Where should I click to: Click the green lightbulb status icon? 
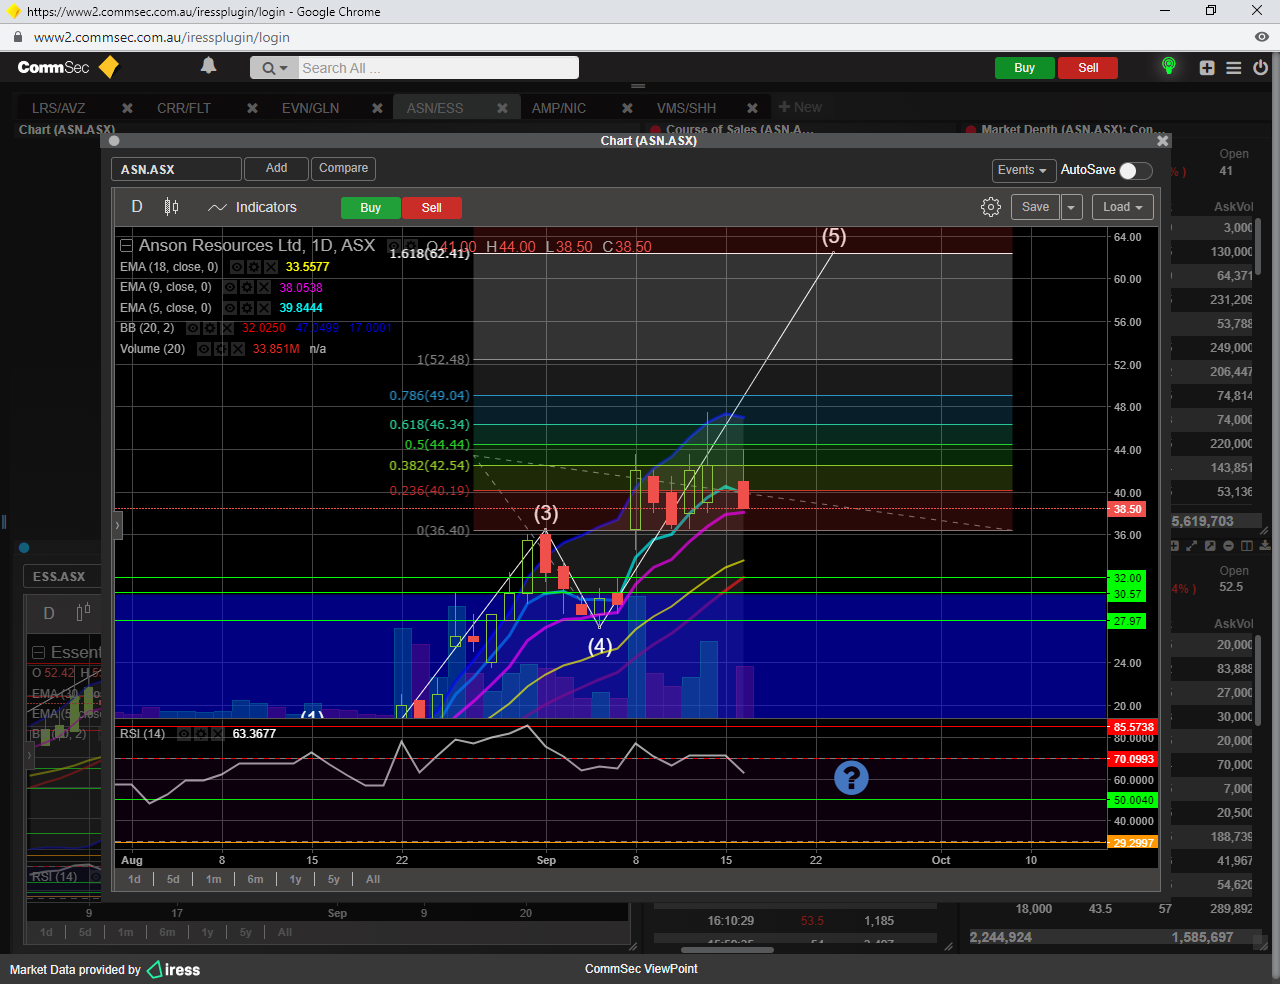[x=1168, y=66]
